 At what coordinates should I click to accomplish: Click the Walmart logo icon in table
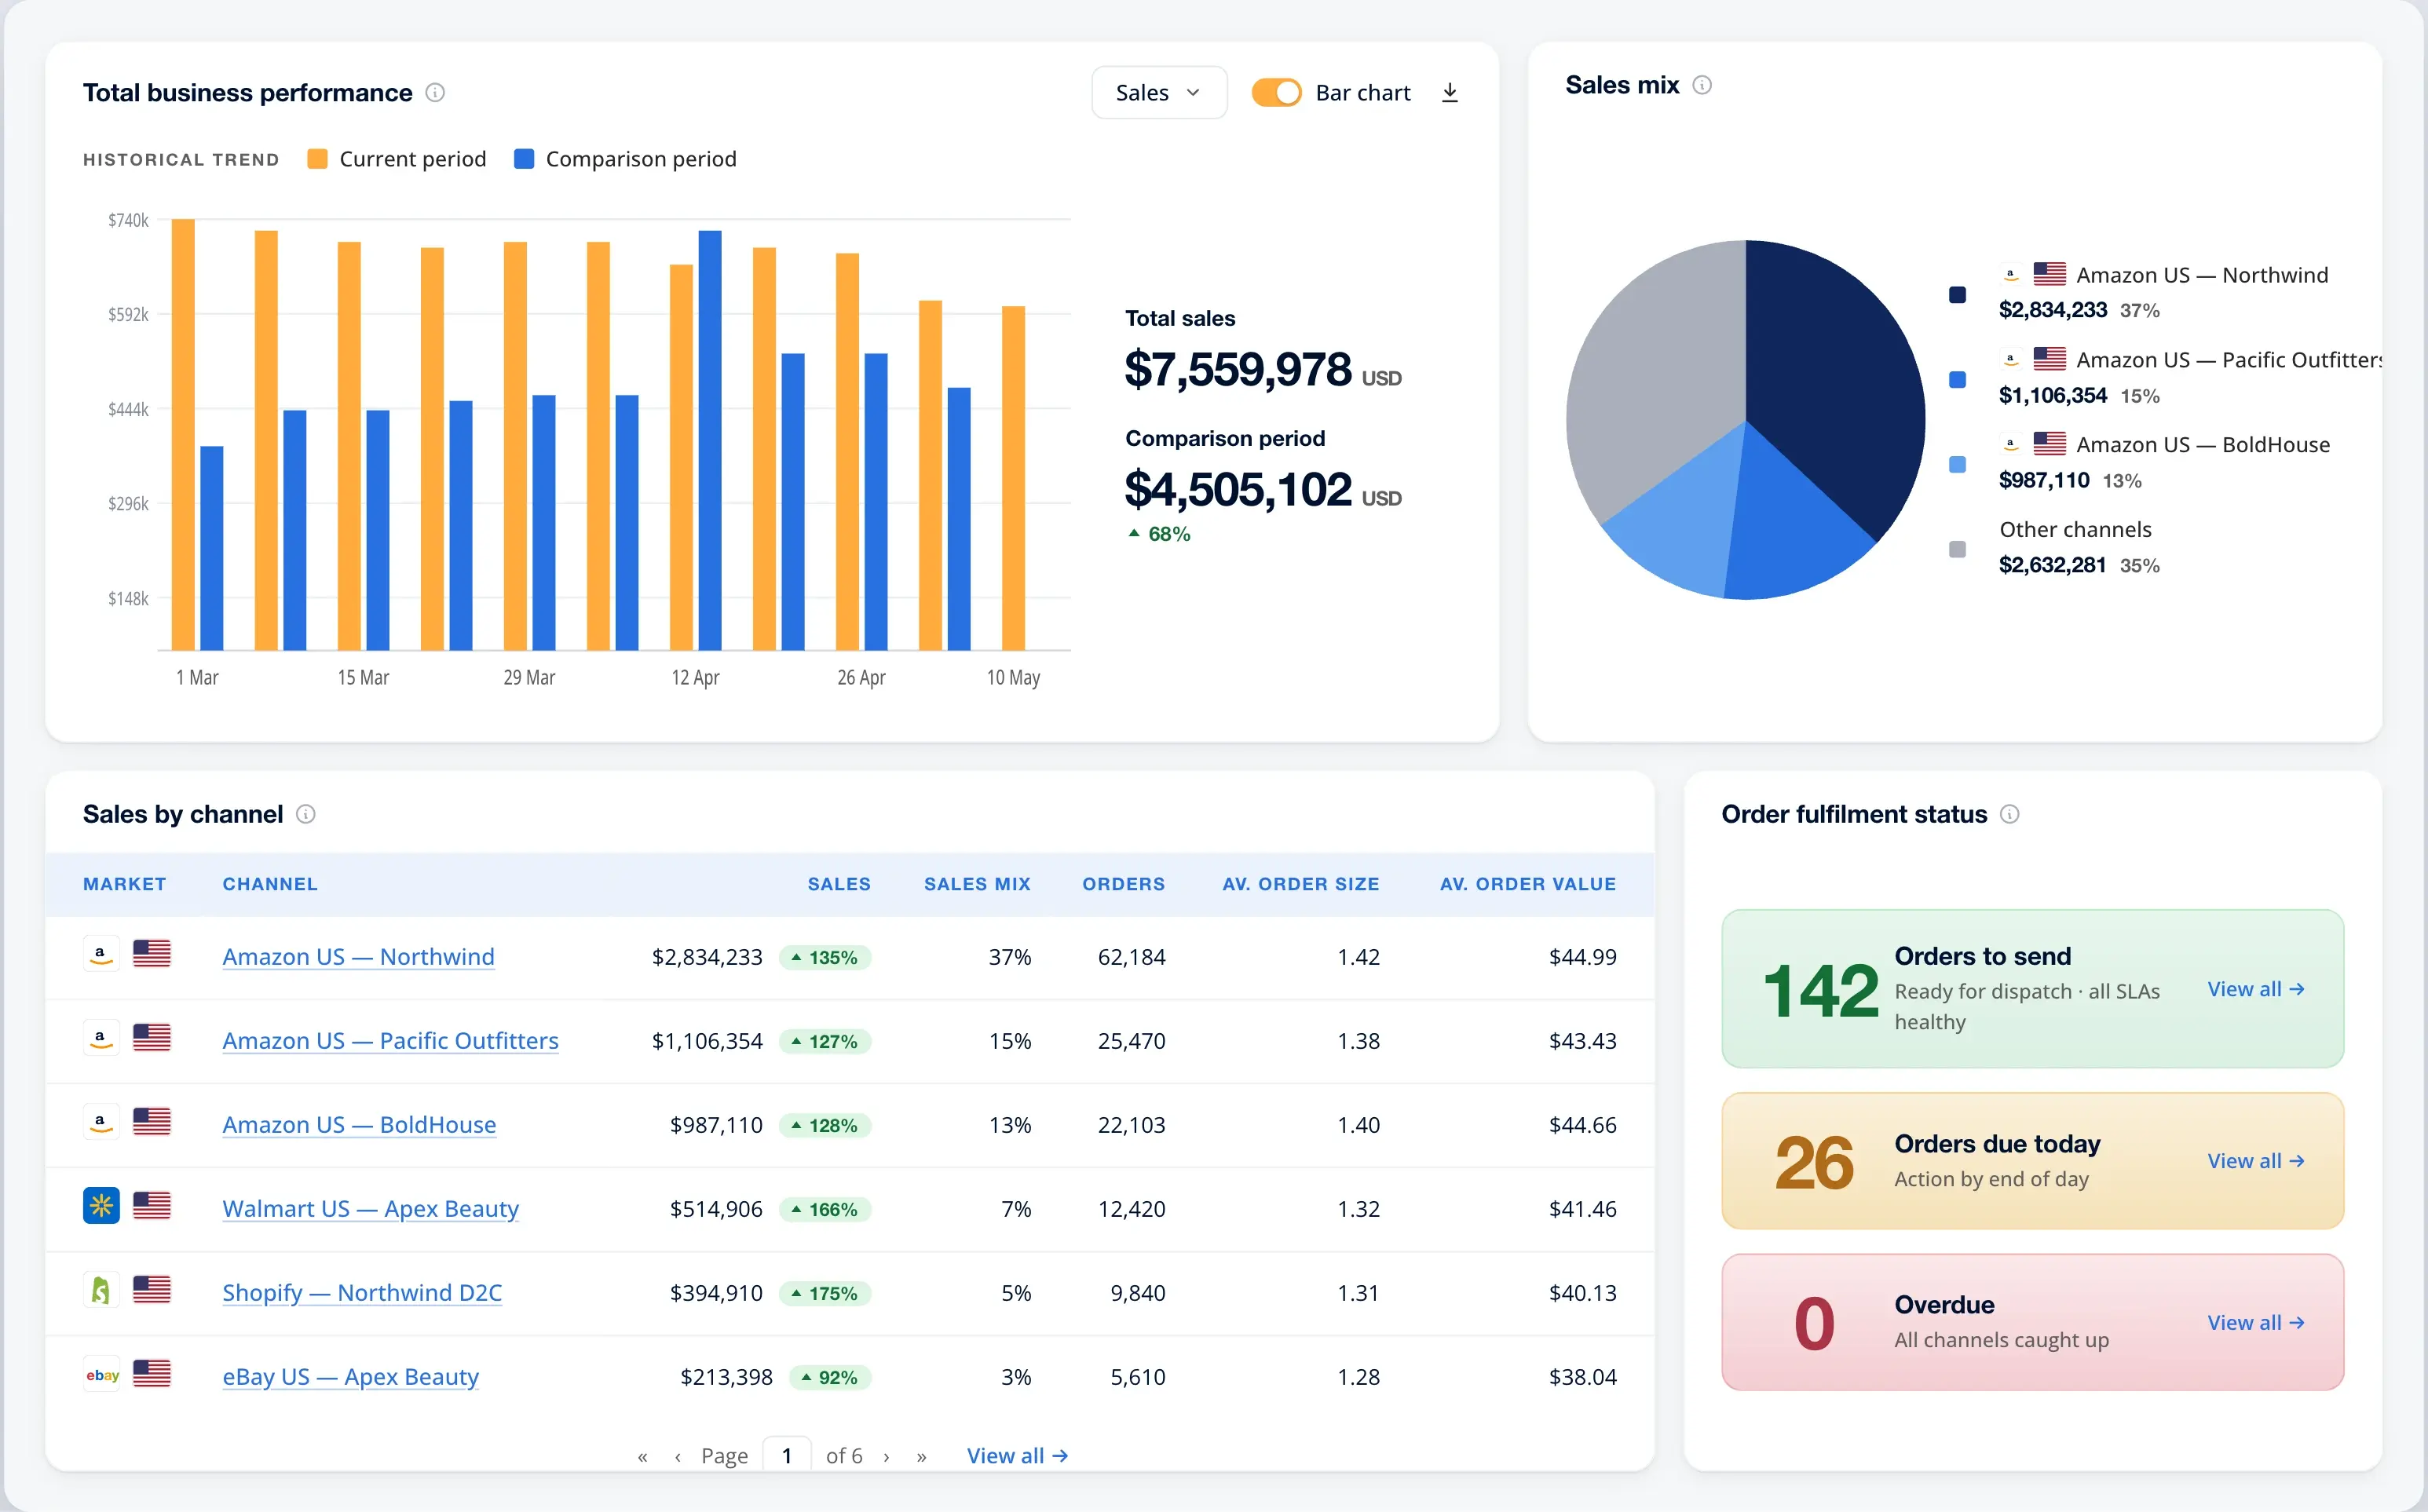pyautogui.click(x=101, y=1206)
